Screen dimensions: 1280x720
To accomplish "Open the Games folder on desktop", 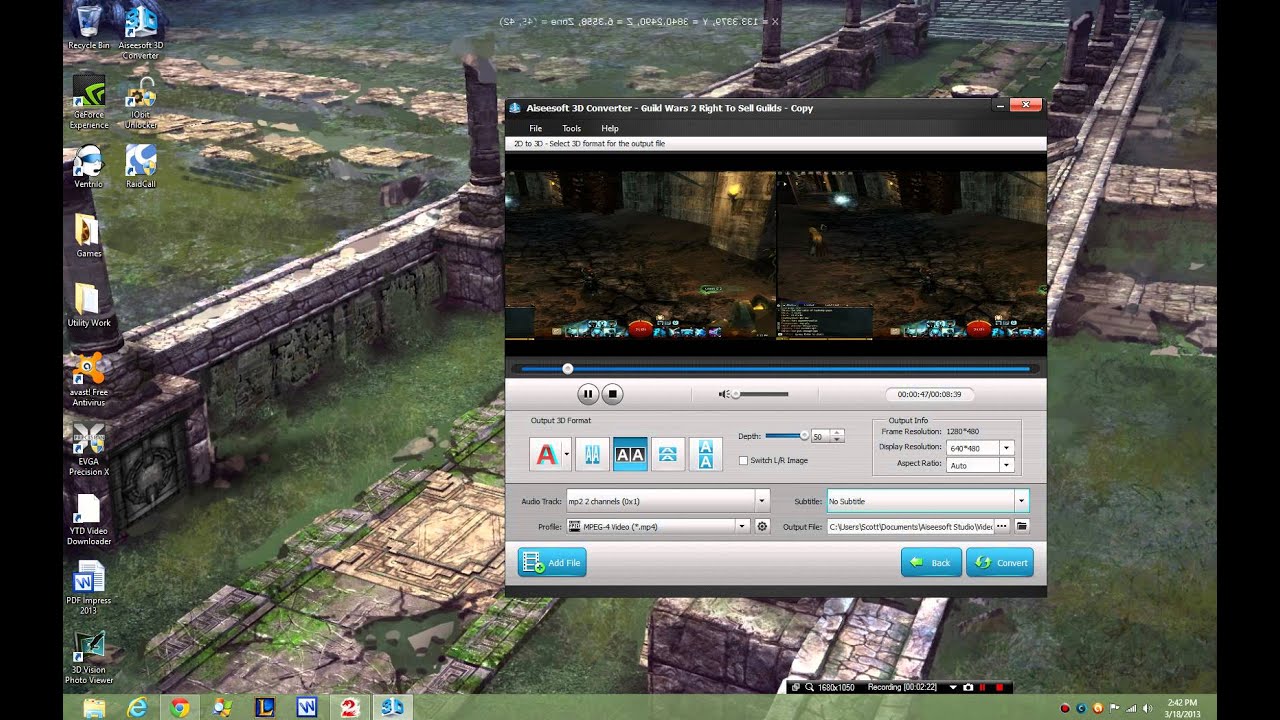I will (89, 236).
